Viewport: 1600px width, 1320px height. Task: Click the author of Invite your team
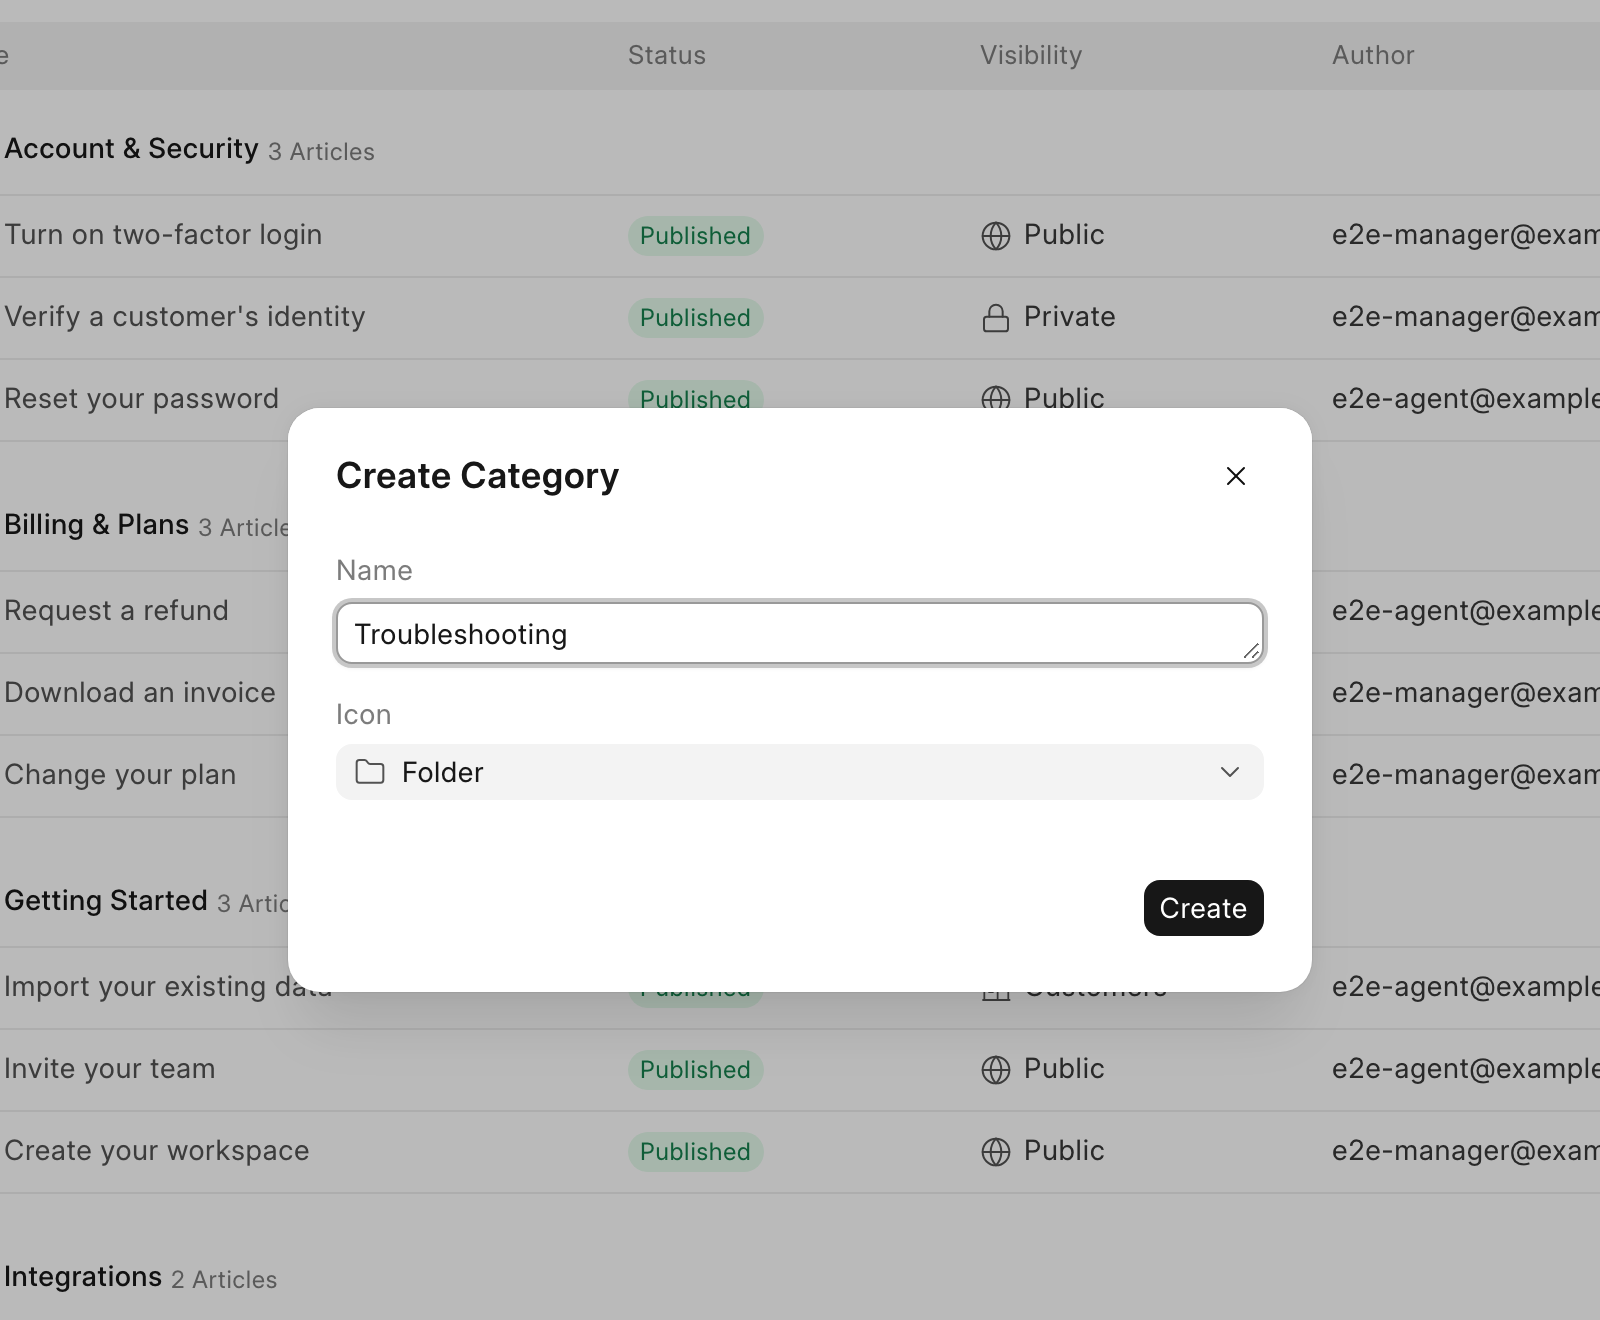click(x=1466, y=1069)
